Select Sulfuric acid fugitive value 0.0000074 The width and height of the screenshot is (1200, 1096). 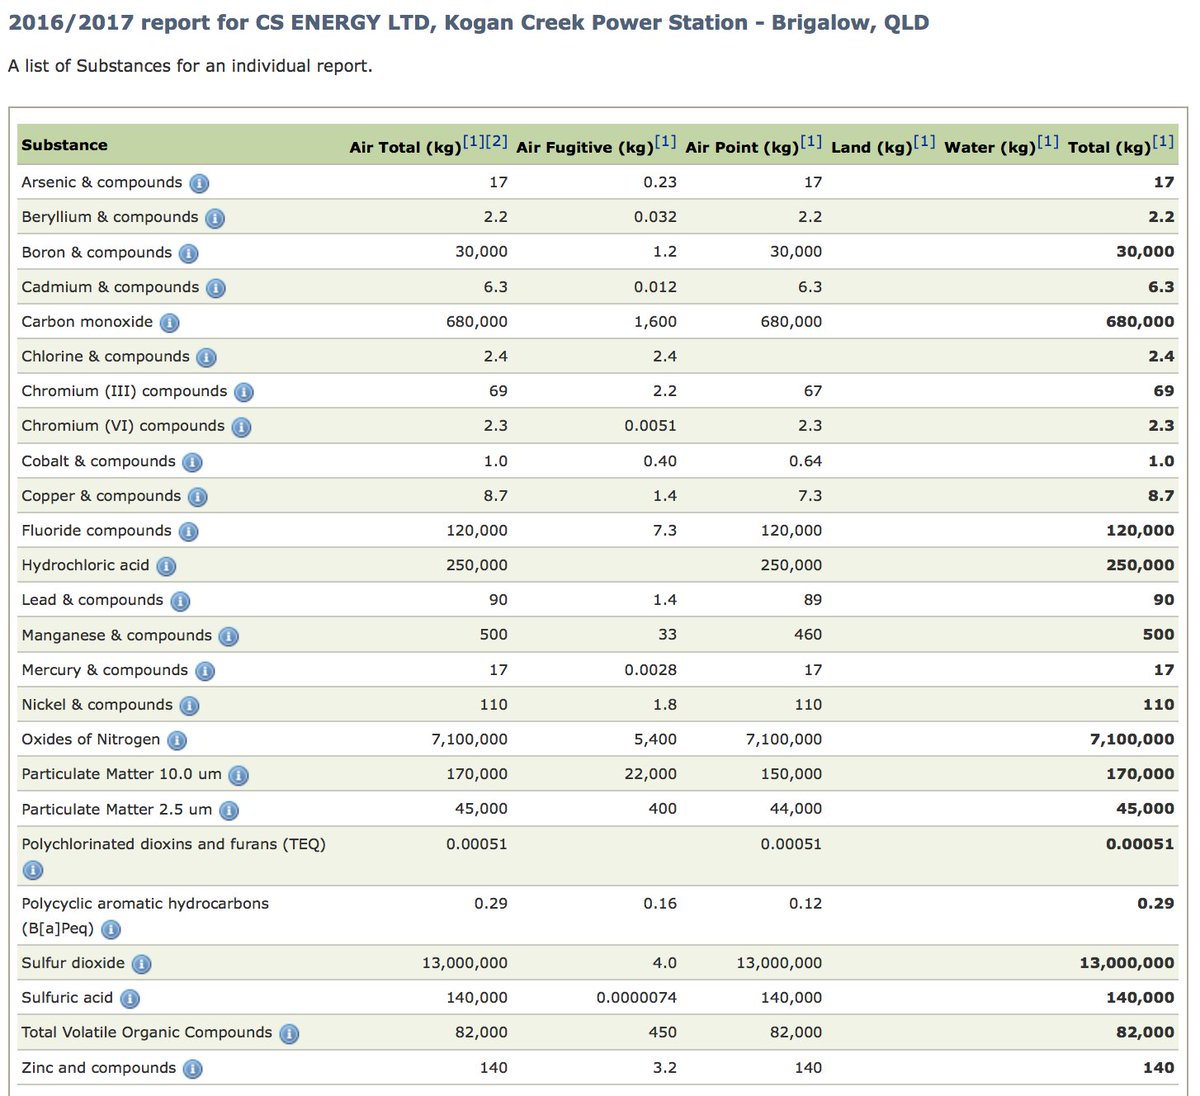point(637,997)
